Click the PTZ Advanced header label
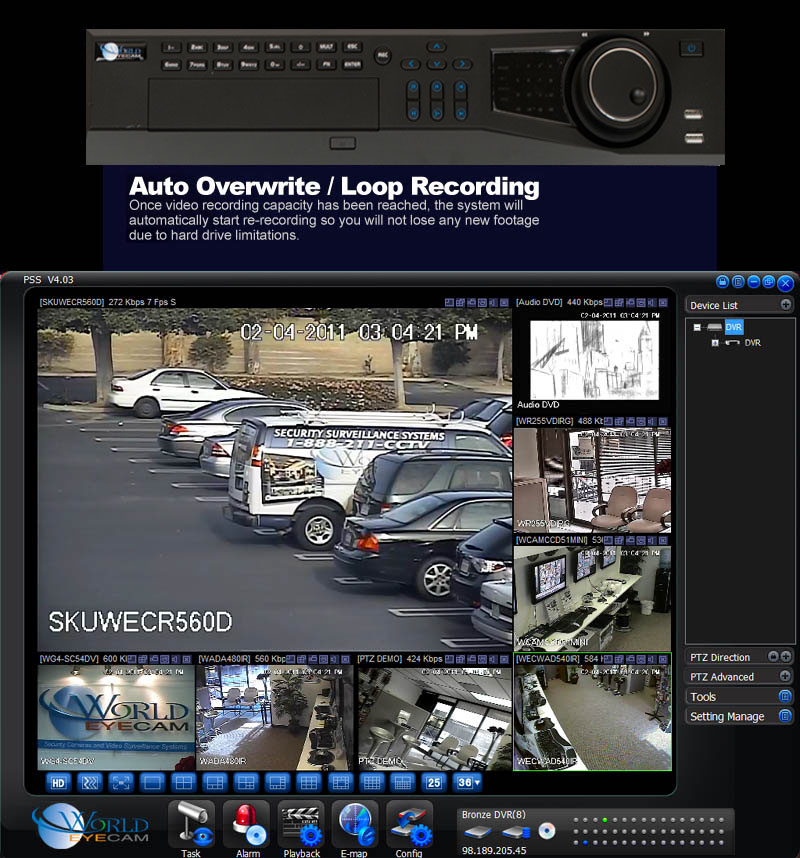Viewport: 800px width, 858px height. 722,677
